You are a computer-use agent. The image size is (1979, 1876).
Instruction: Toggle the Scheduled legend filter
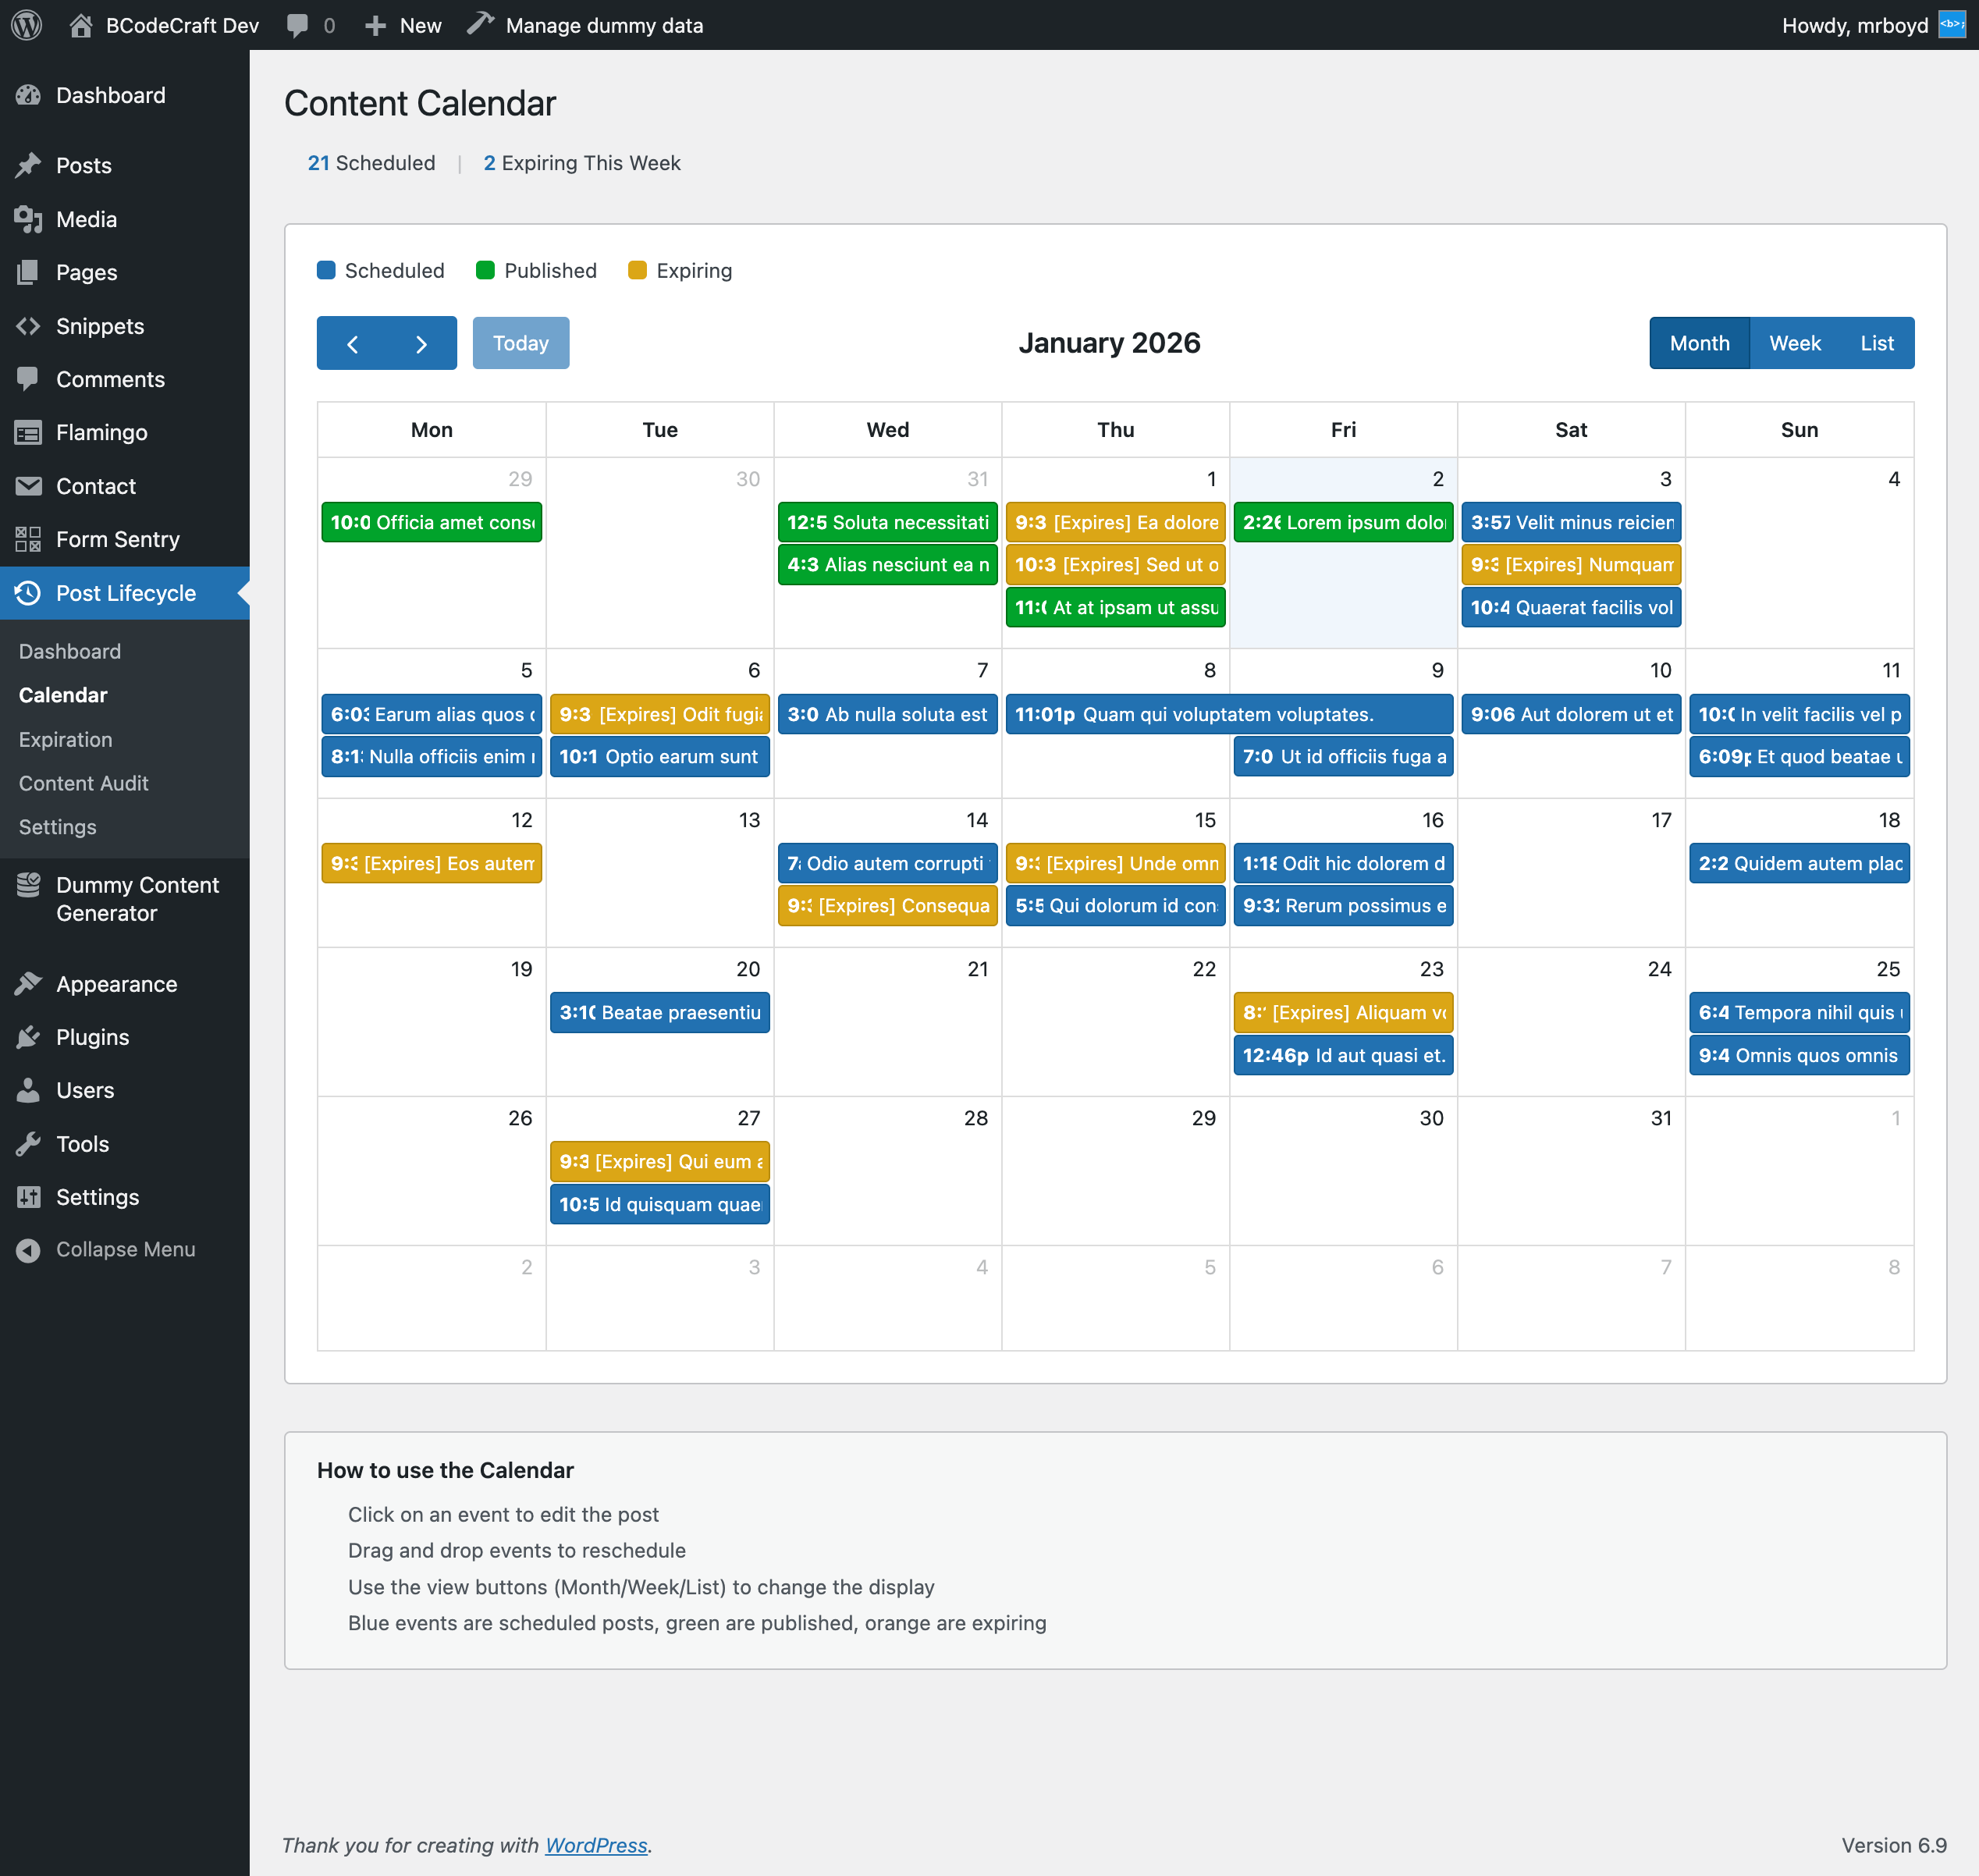(380, 270)
